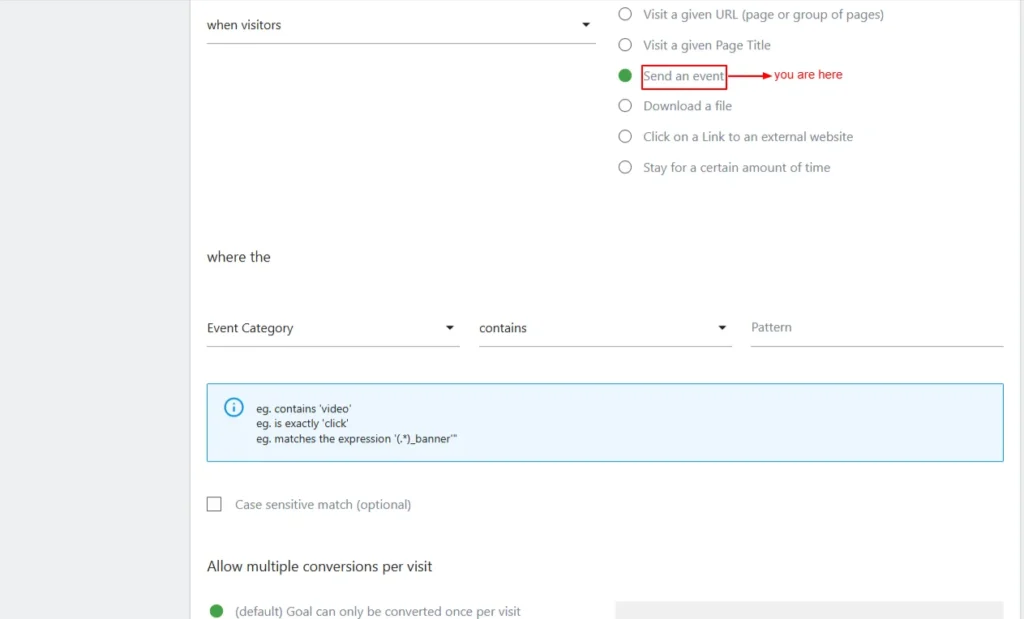The width and height of the screenshot is (1024, 619).
Task: Enable the 'Case sensitive match' checkbox
Action: click(214, 505)
